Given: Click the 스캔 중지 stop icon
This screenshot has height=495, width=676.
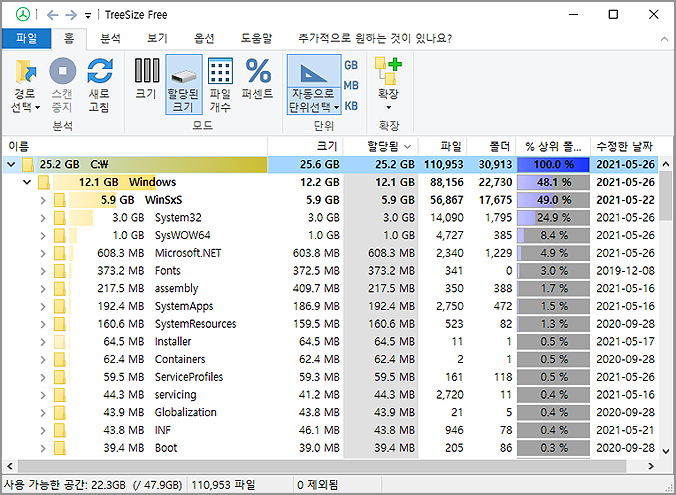Looking at the screenshot, I should 63,71.
